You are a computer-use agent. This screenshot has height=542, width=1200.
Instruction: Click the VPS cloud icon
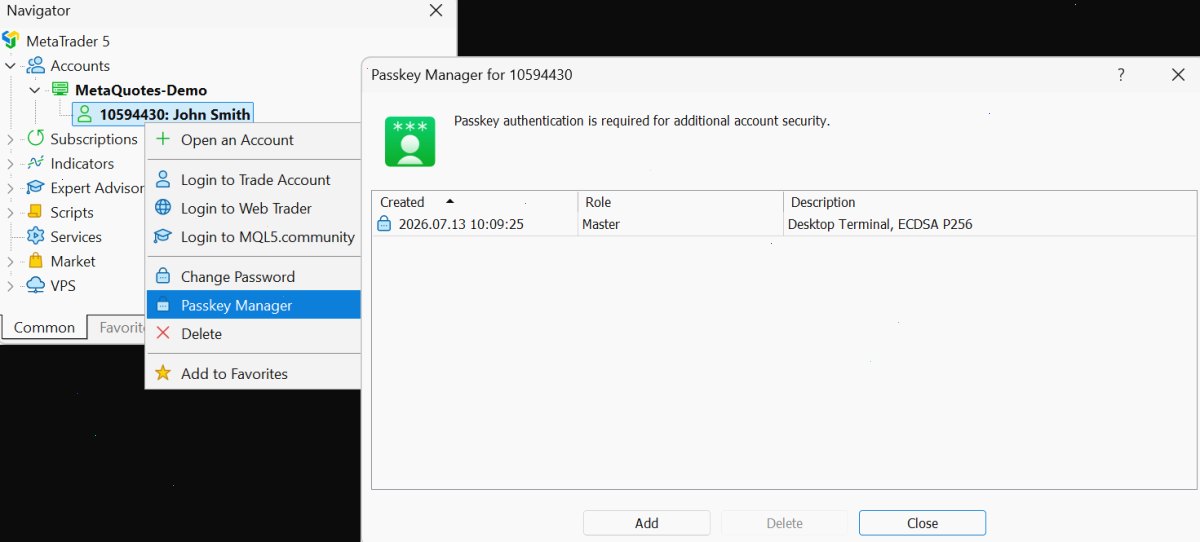pos(35,285)
